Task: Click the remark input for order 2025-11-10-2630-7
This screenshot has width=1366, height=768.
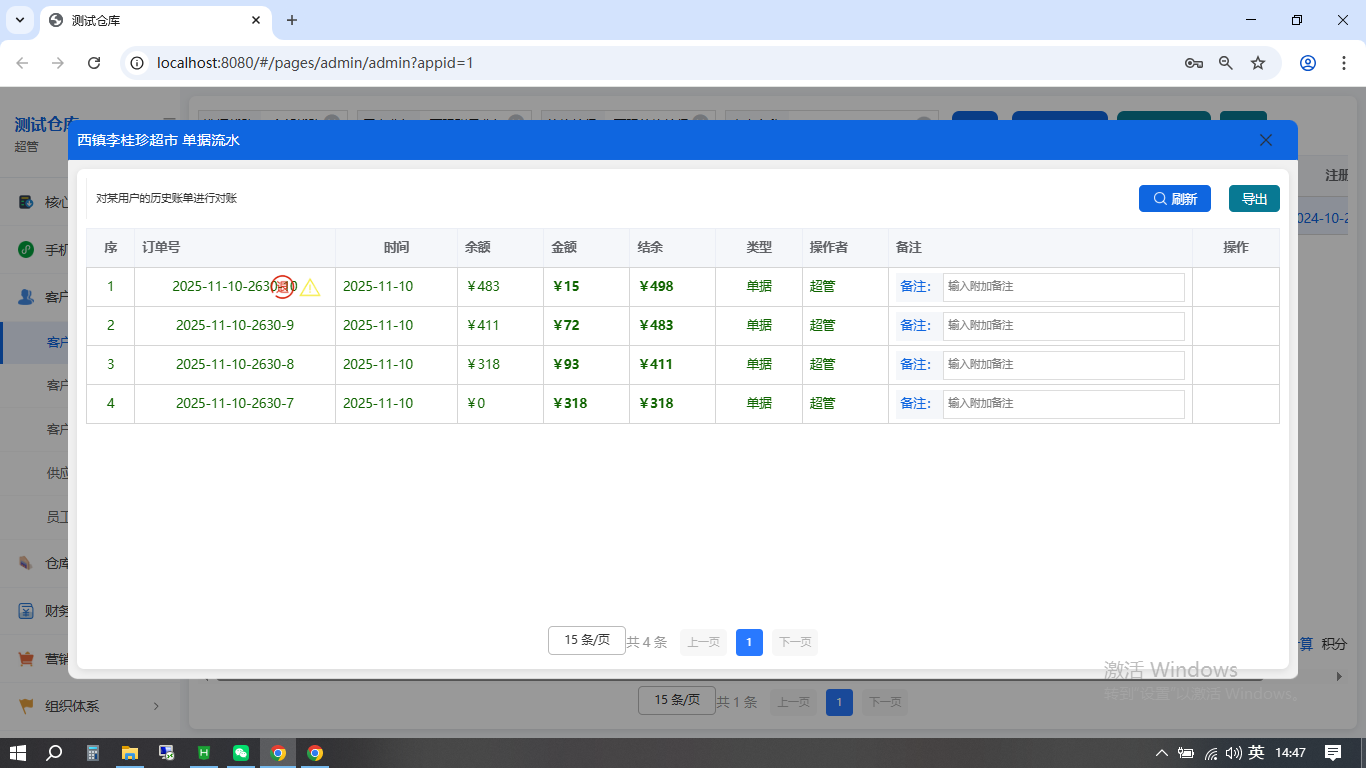Action: point(1063,404)
